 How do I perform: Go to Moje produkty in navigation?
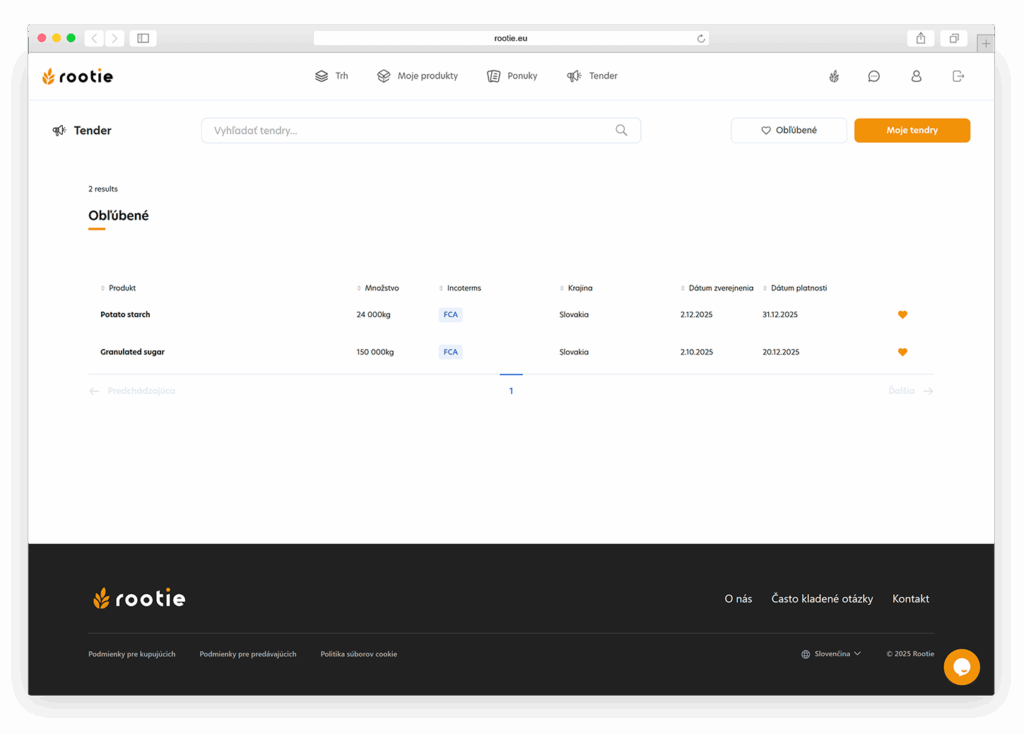coord(417,76)
